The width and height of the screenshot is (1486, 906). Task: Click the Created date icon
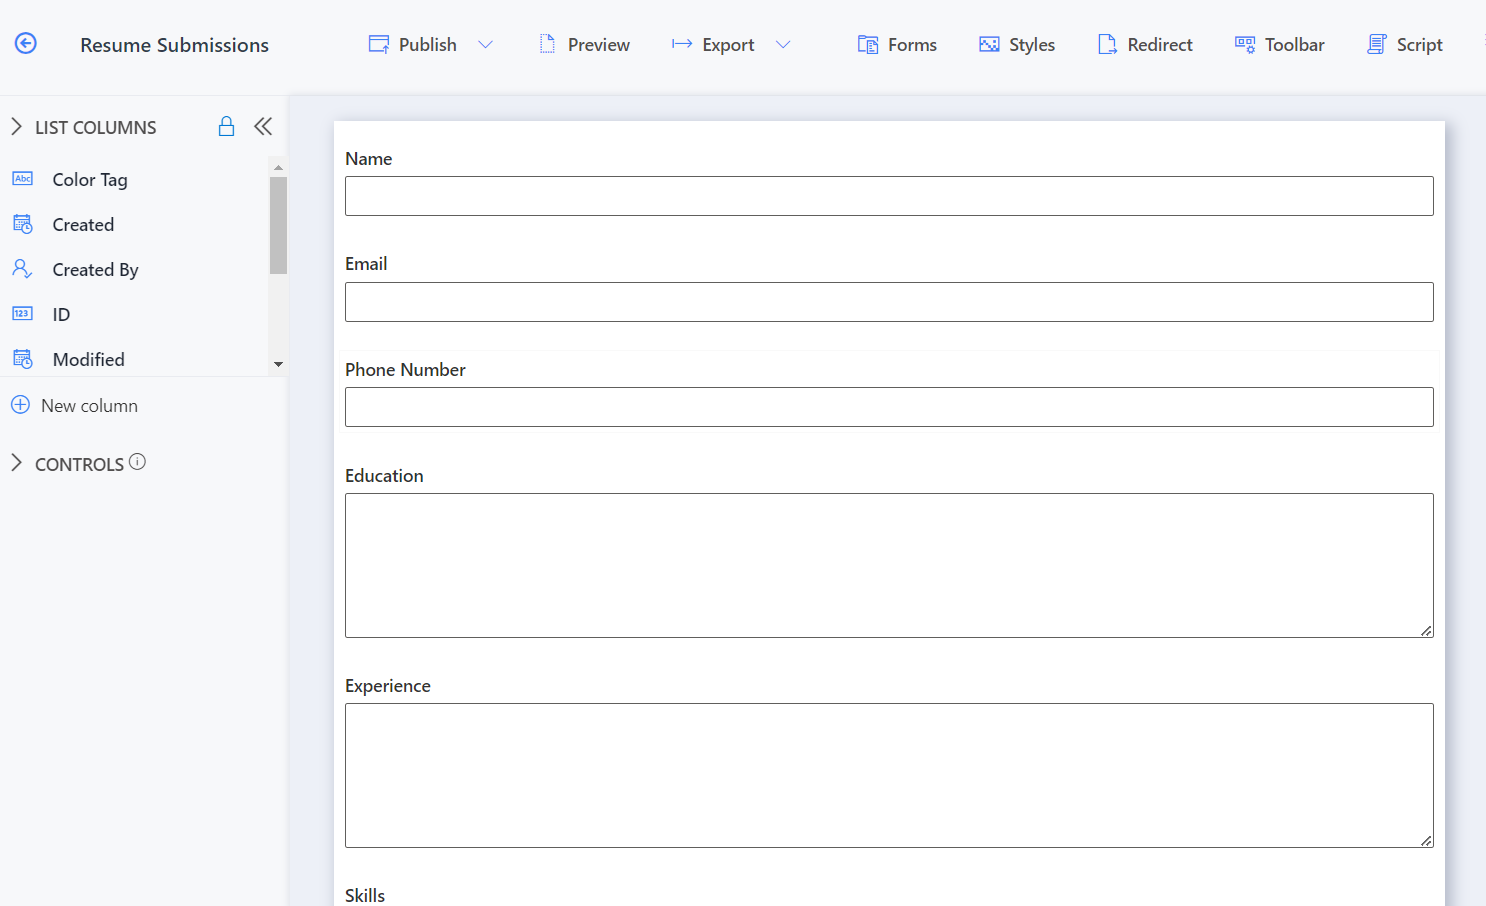tap(23, 223)
